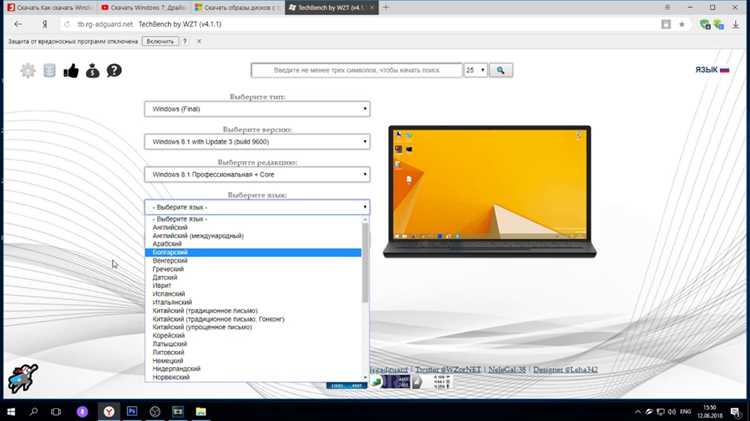Choose 'Иврит' from the language list
750x421 pixels.
pos(253,286)
